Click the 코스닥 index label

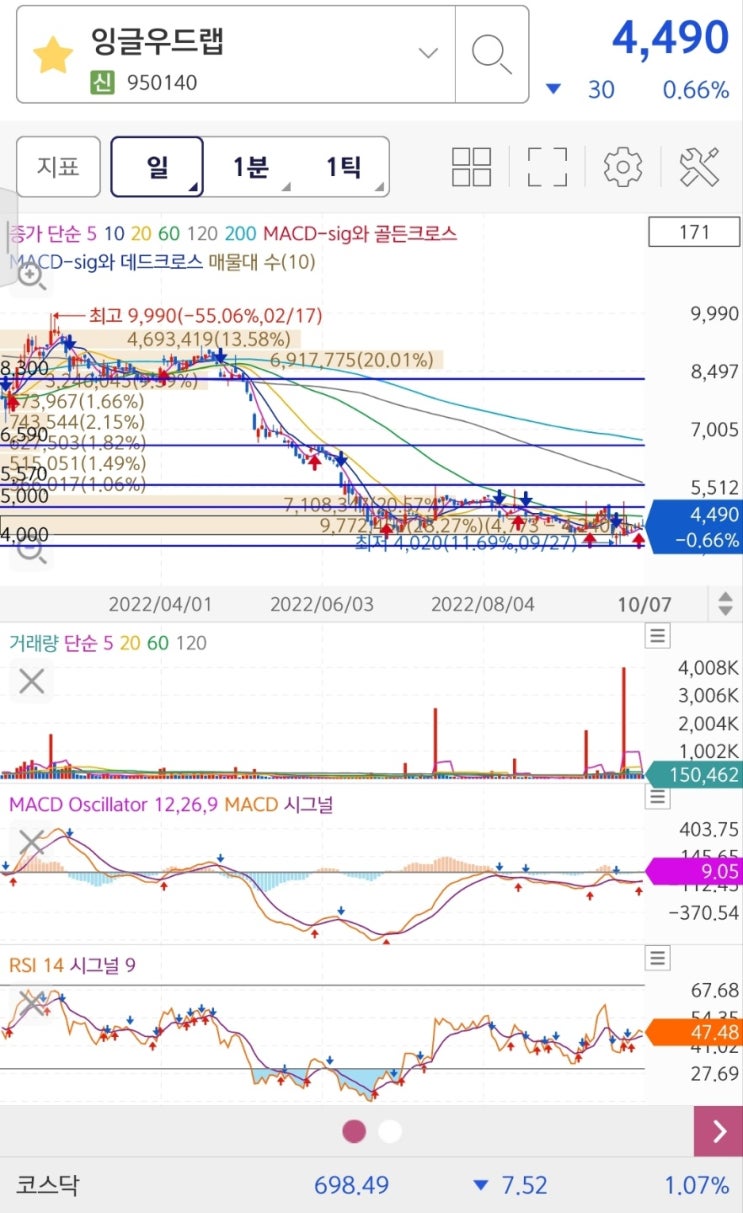click(46, 1185)
